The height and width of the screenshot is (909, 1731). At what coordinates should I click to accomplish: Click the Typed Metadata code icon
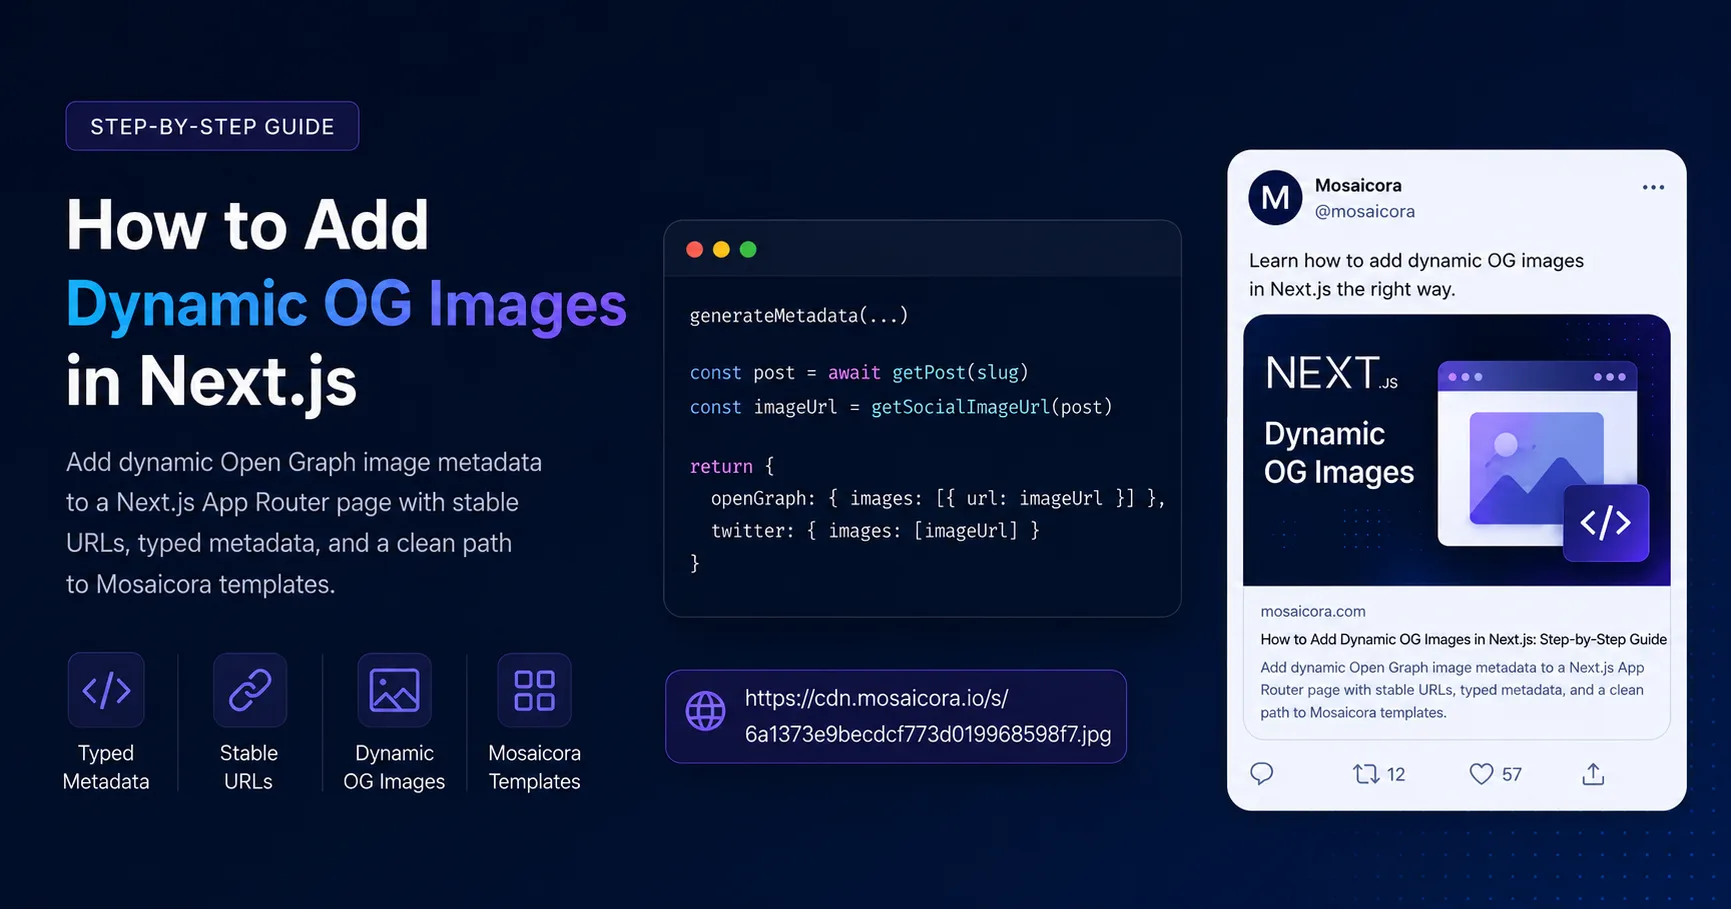(106, 690)
